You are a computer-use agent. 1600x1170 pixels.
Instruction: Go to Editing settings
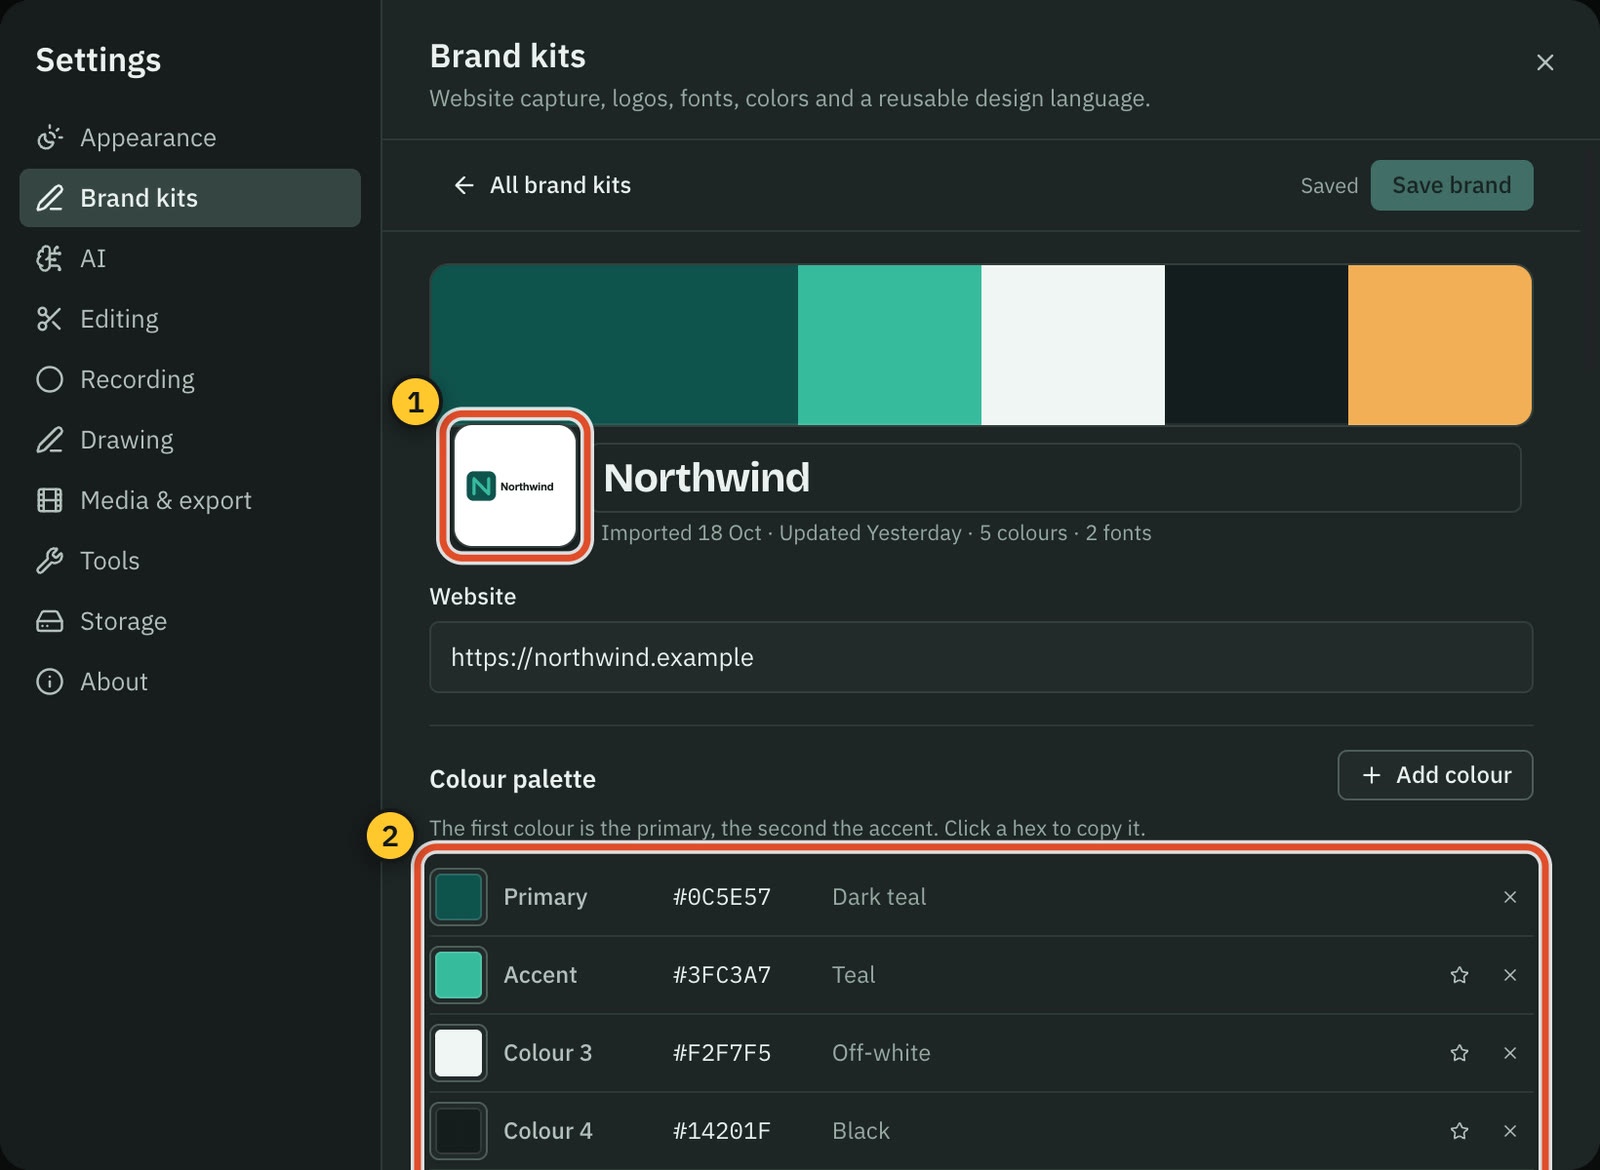(190, 319)
